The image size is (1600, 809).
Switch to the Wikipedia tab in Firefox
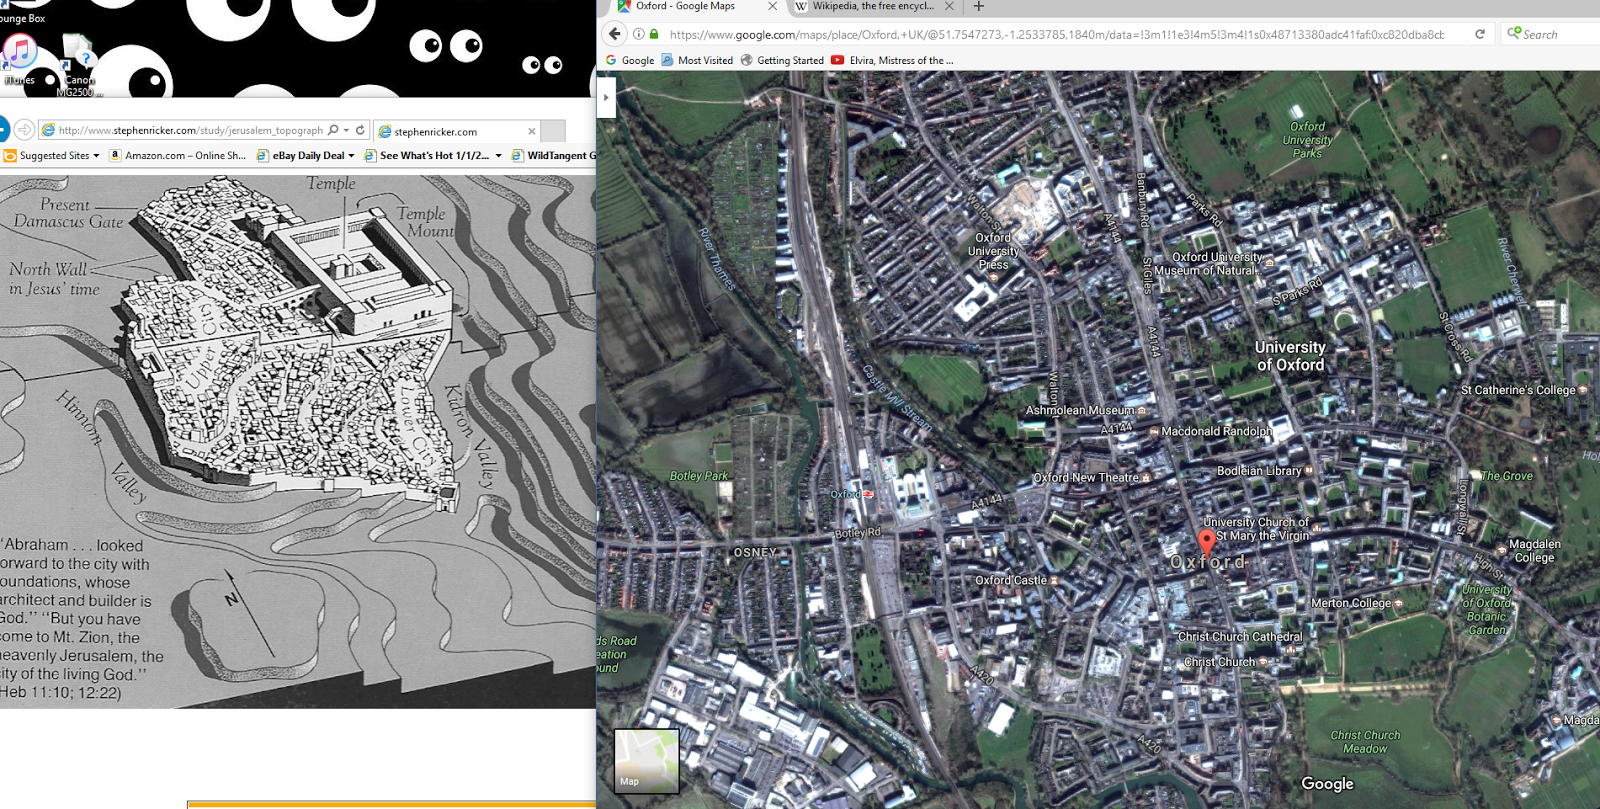(x=874, y=7)
